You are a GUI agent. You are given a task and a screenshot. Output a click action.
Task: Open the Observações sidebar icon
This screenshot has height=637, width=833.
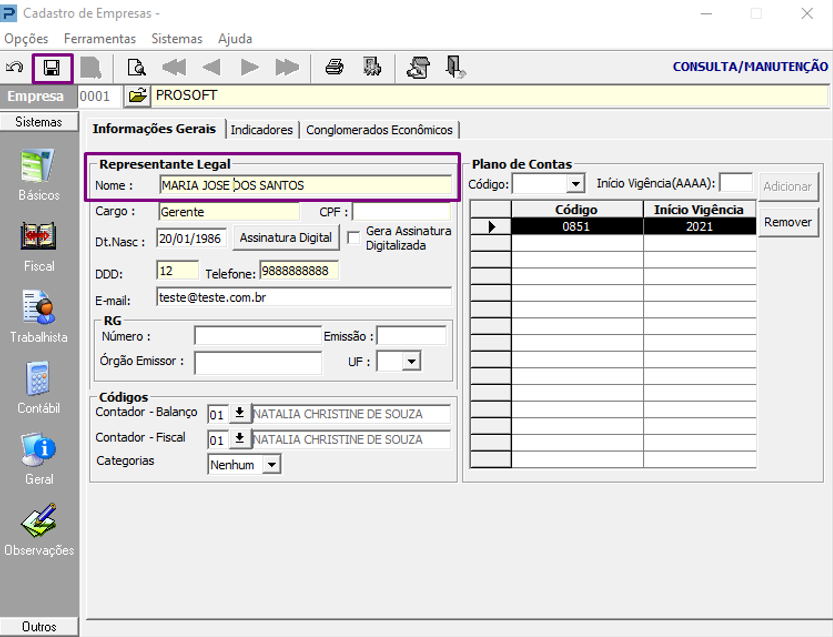click(39, 520)
